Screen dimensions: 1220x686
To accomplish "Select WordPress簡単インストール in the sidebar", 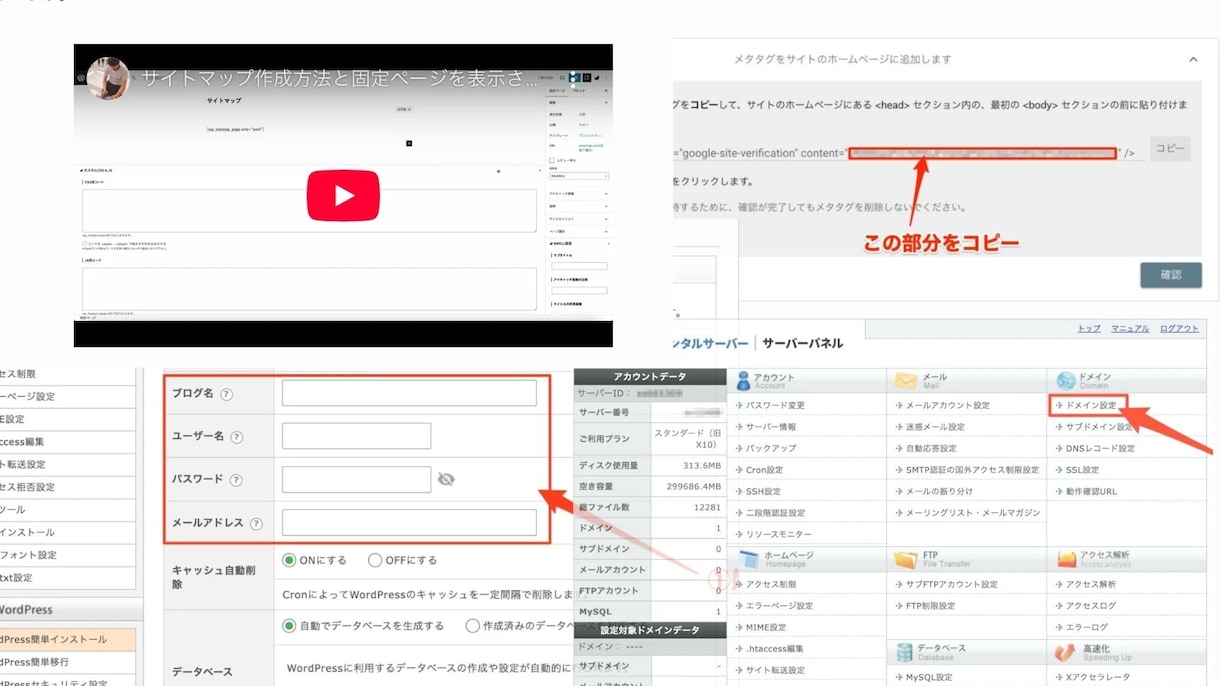I will point(67,639).
